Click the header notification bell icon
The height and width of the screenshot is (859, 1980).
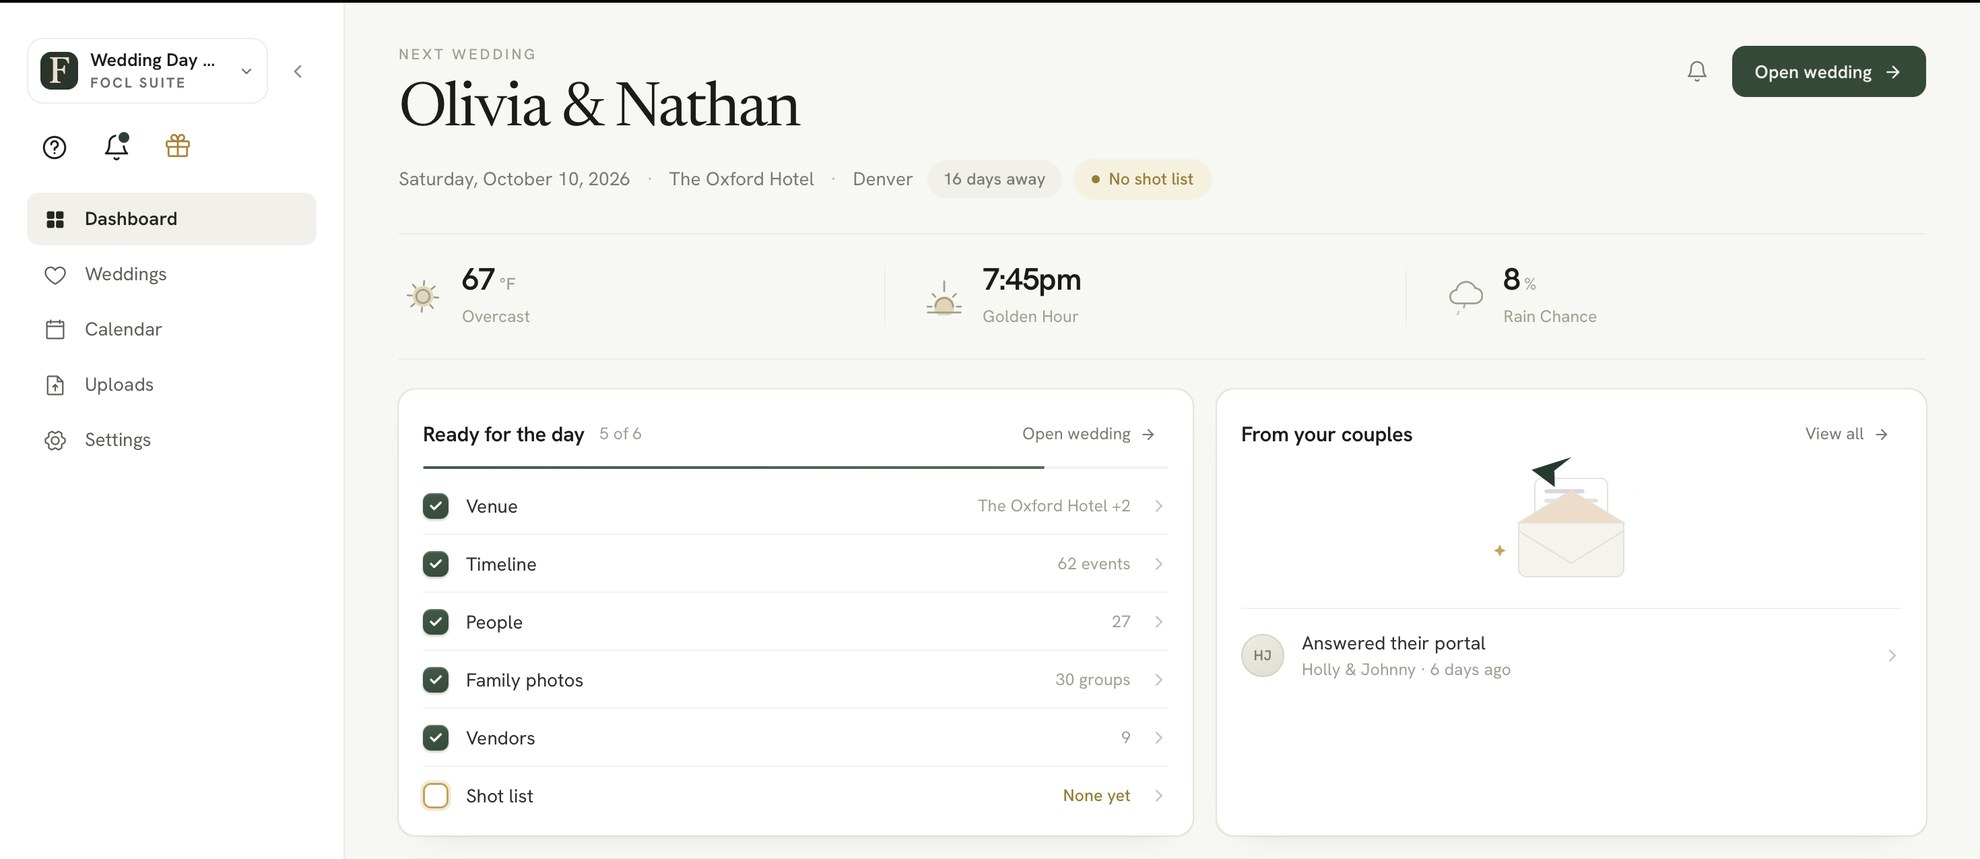(1697, 71)
